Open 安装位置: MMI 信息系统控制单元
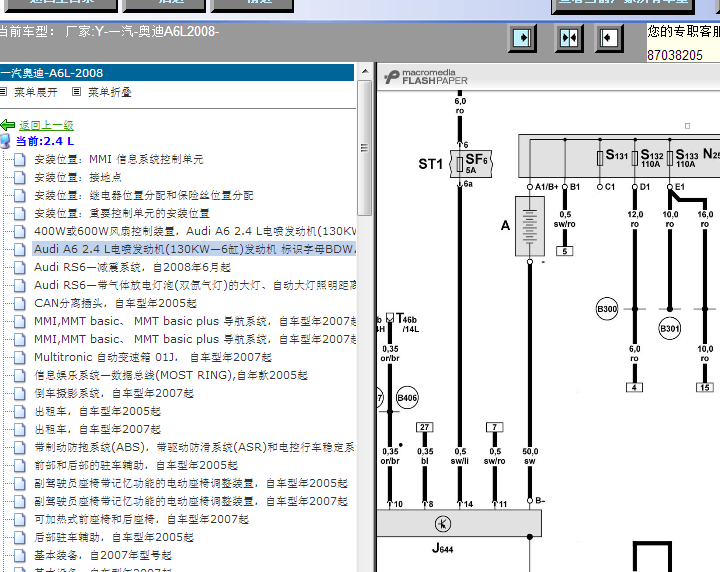Screen dimensions: 720x572 118,159
